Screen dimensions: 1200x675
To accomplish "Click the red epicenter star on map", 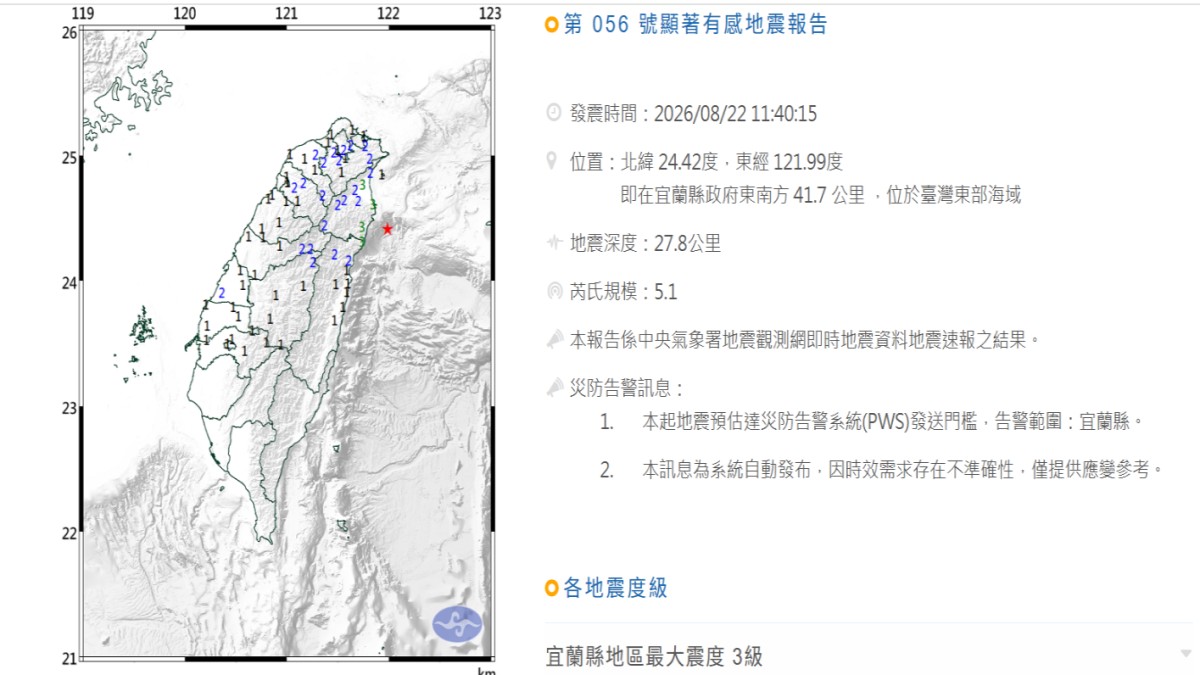I will tap(388, 229).
